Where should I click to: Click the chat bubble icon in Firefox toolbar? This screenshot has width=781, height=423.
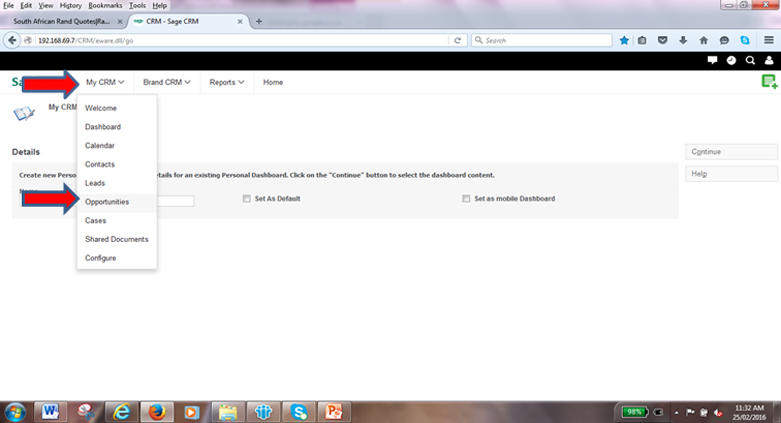tap(724, 40)
